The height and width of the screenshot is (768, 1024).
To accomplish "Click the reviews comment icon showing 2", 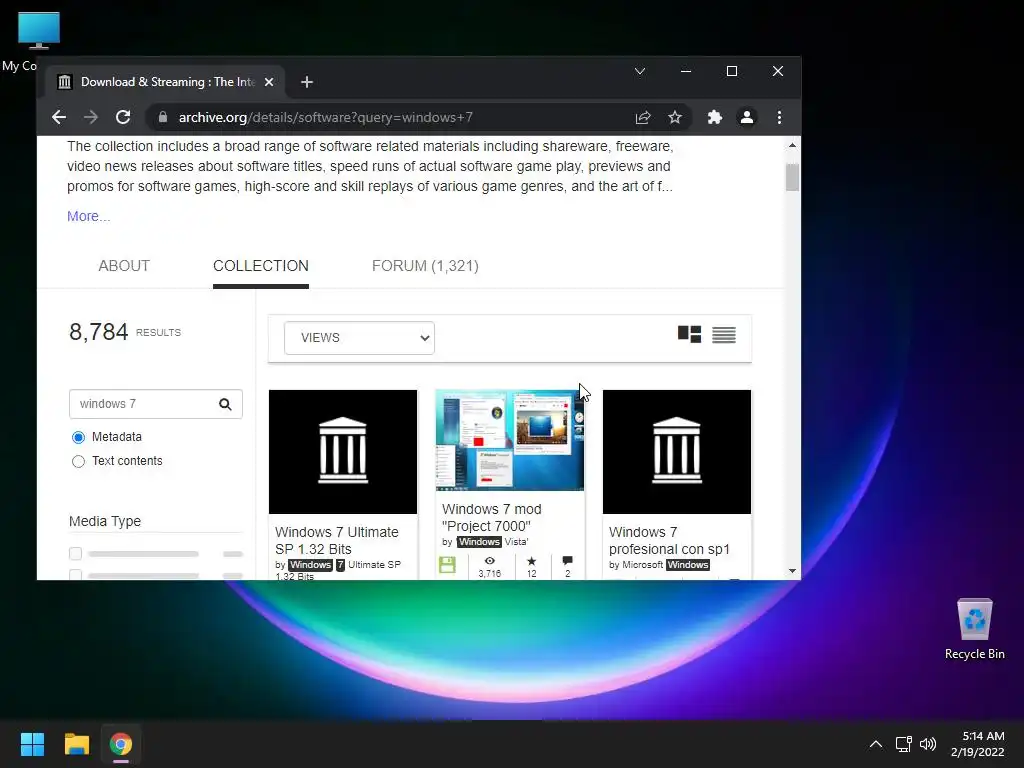I will click(568, 560).
